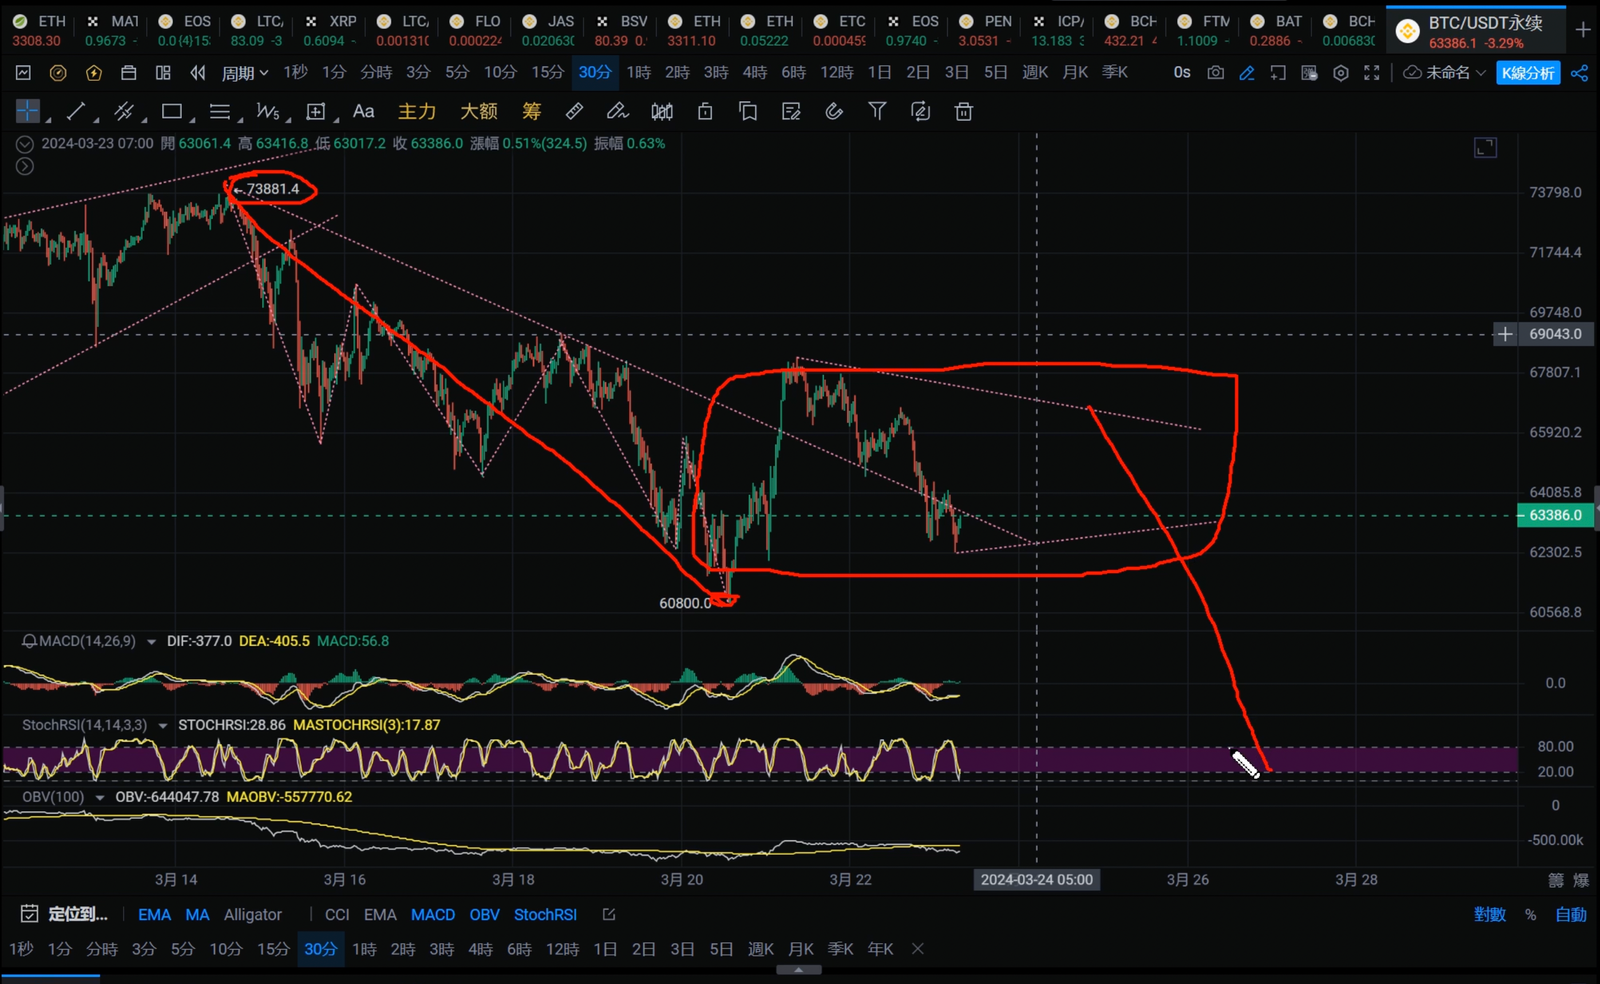
Task: Click the add alert plus at 69043.0
Action: (1505, 334)
